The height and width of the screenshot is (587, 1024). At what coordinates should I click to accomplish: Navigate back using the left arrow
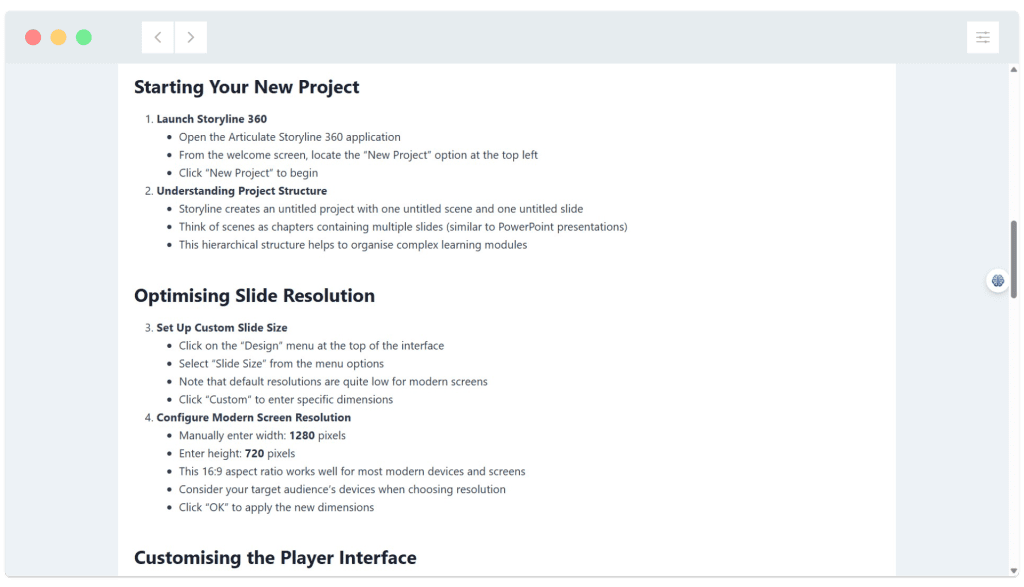(x=157, y=37)
